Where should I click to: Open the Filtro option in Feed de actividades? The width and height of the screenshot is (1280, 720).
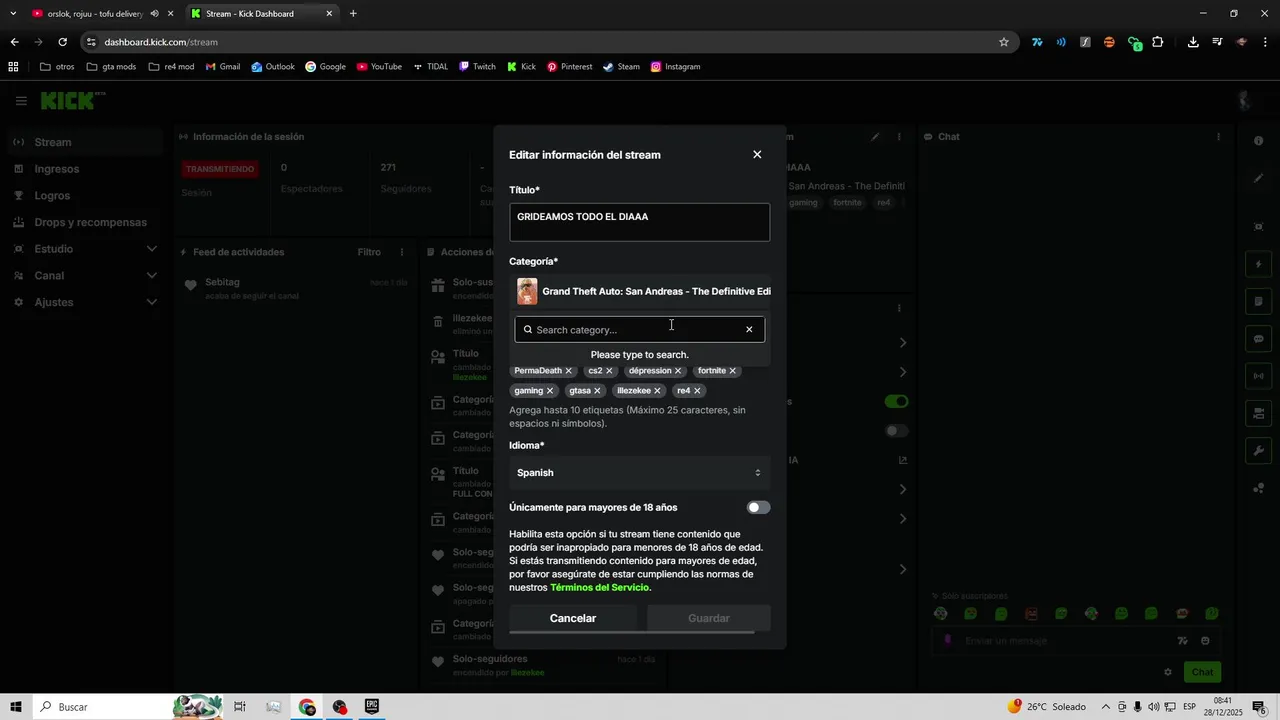tap(369, 252)
